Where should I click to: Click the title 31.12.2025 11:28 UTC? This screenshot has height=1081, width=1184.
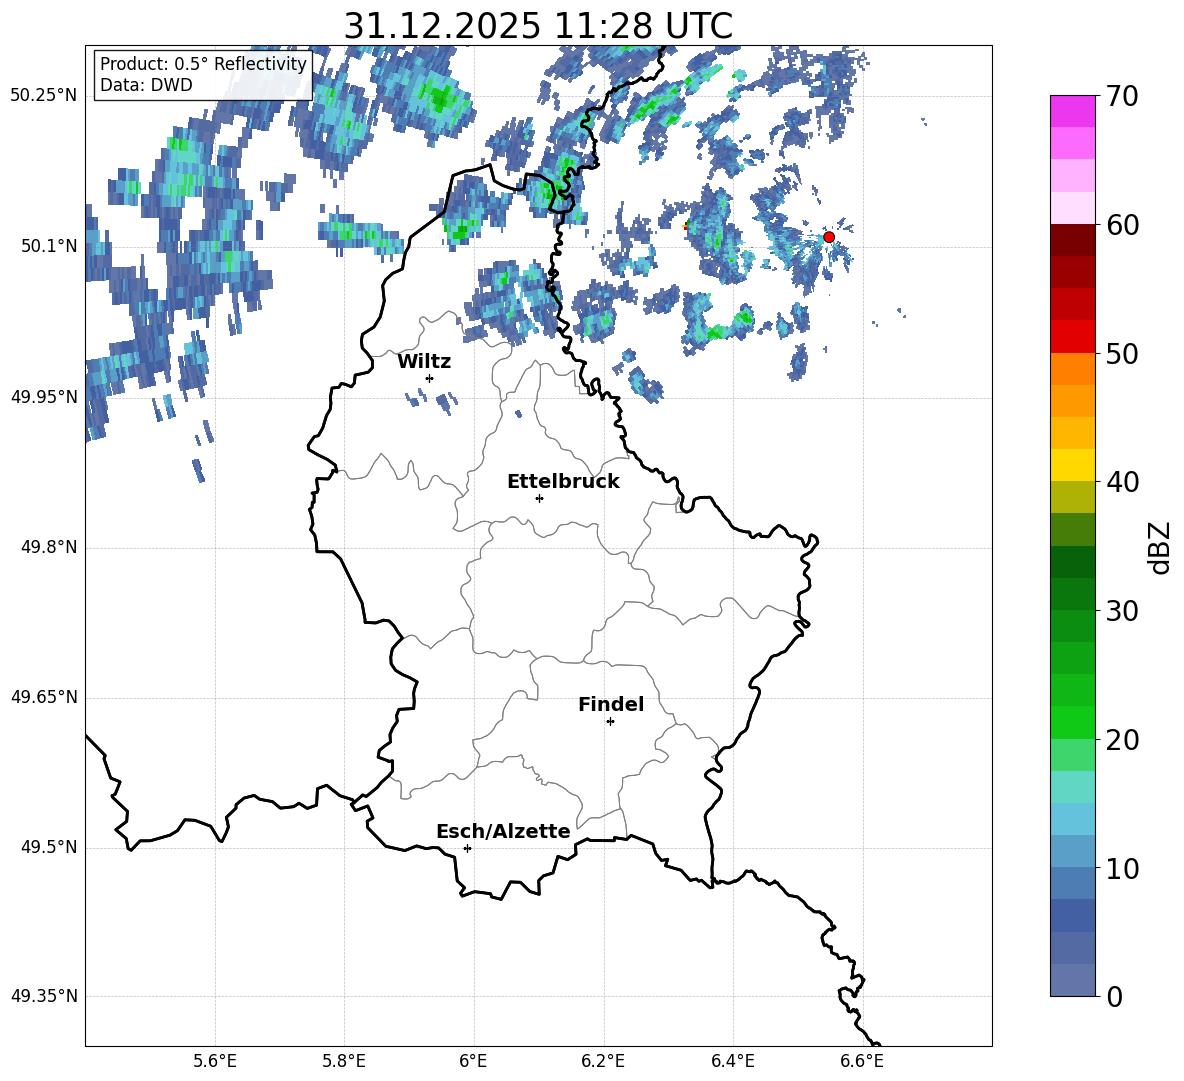point(538,26)
